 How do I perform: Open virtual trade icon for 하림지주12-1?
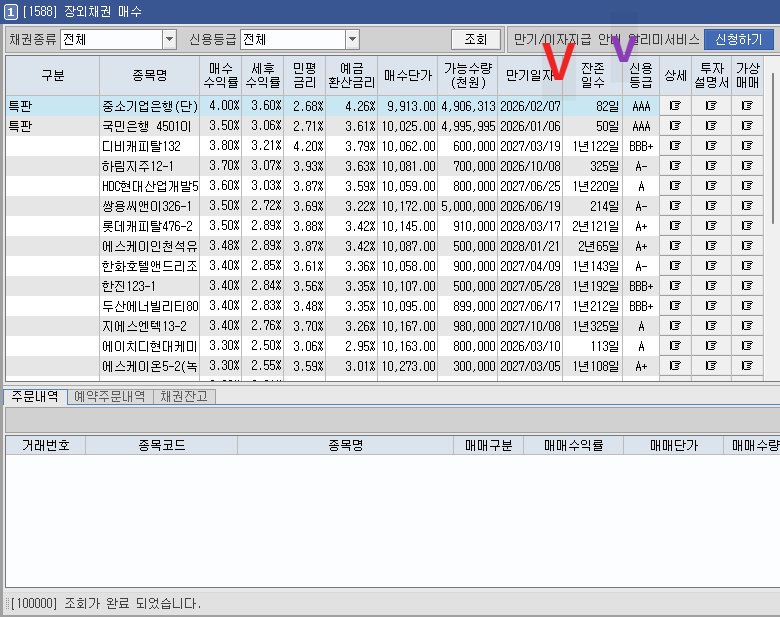click(x=747, y=166)
